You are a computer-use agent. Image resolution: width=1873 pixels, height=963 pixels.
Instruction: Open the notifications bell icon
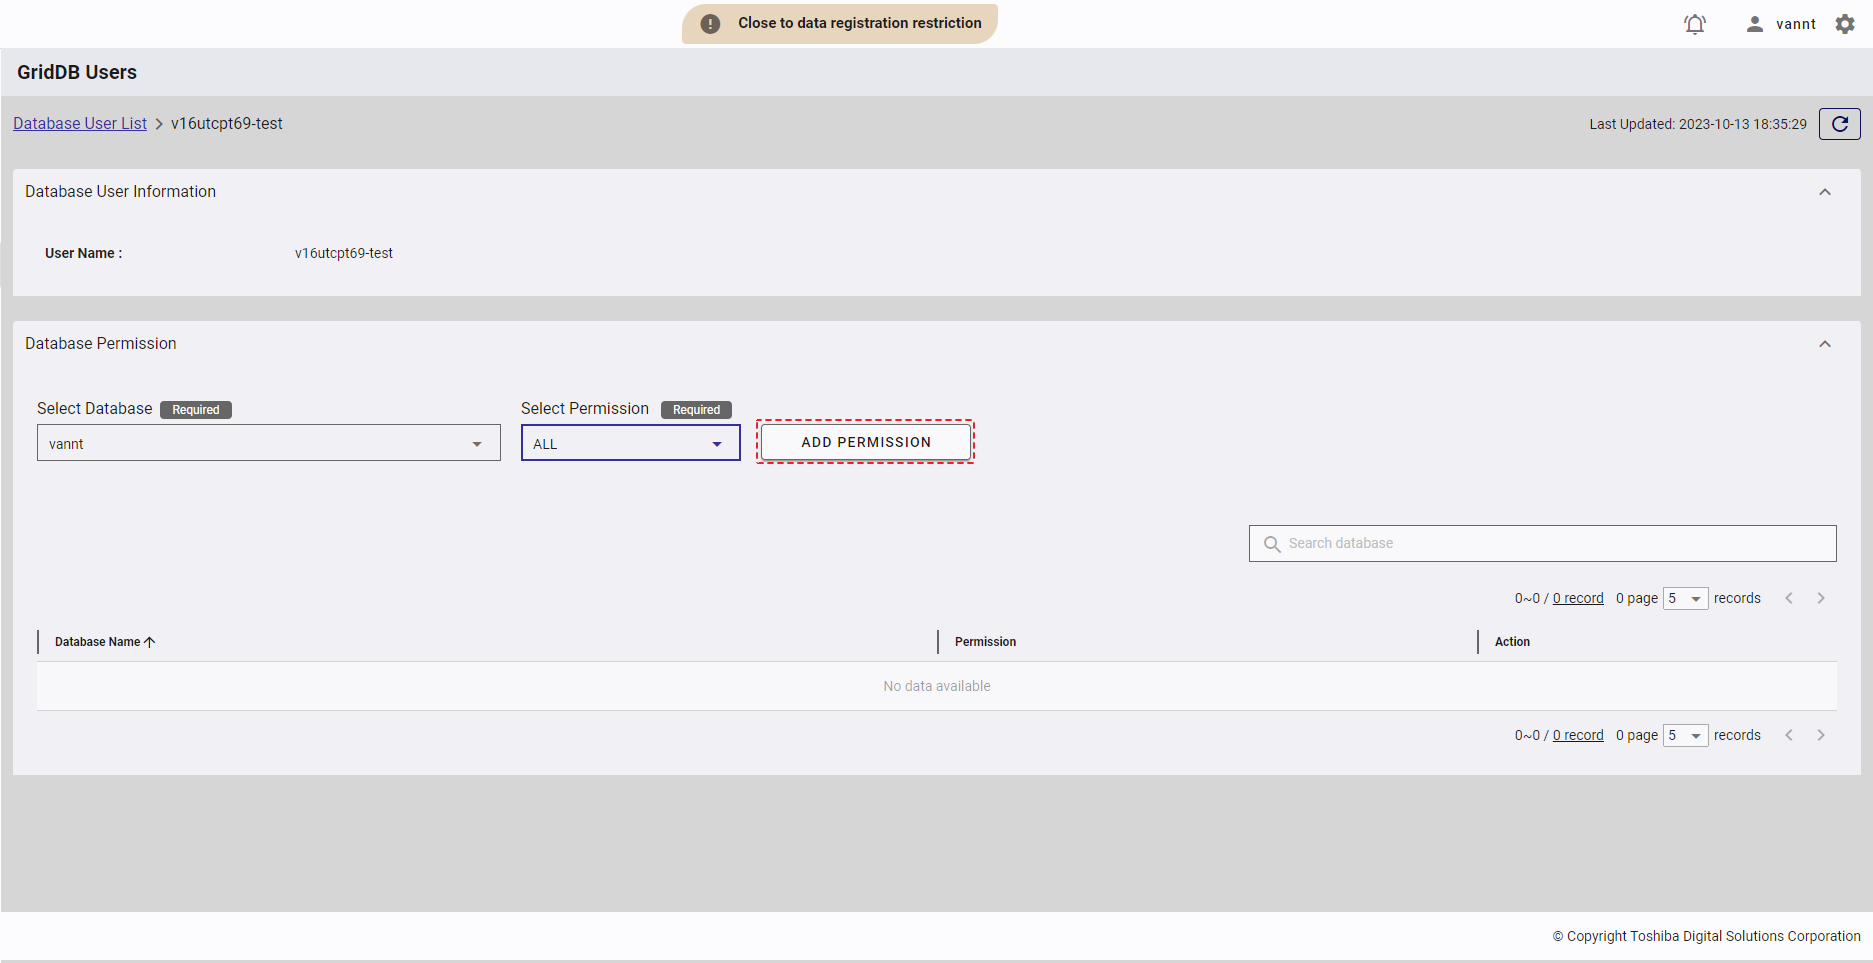(1694, 24)
